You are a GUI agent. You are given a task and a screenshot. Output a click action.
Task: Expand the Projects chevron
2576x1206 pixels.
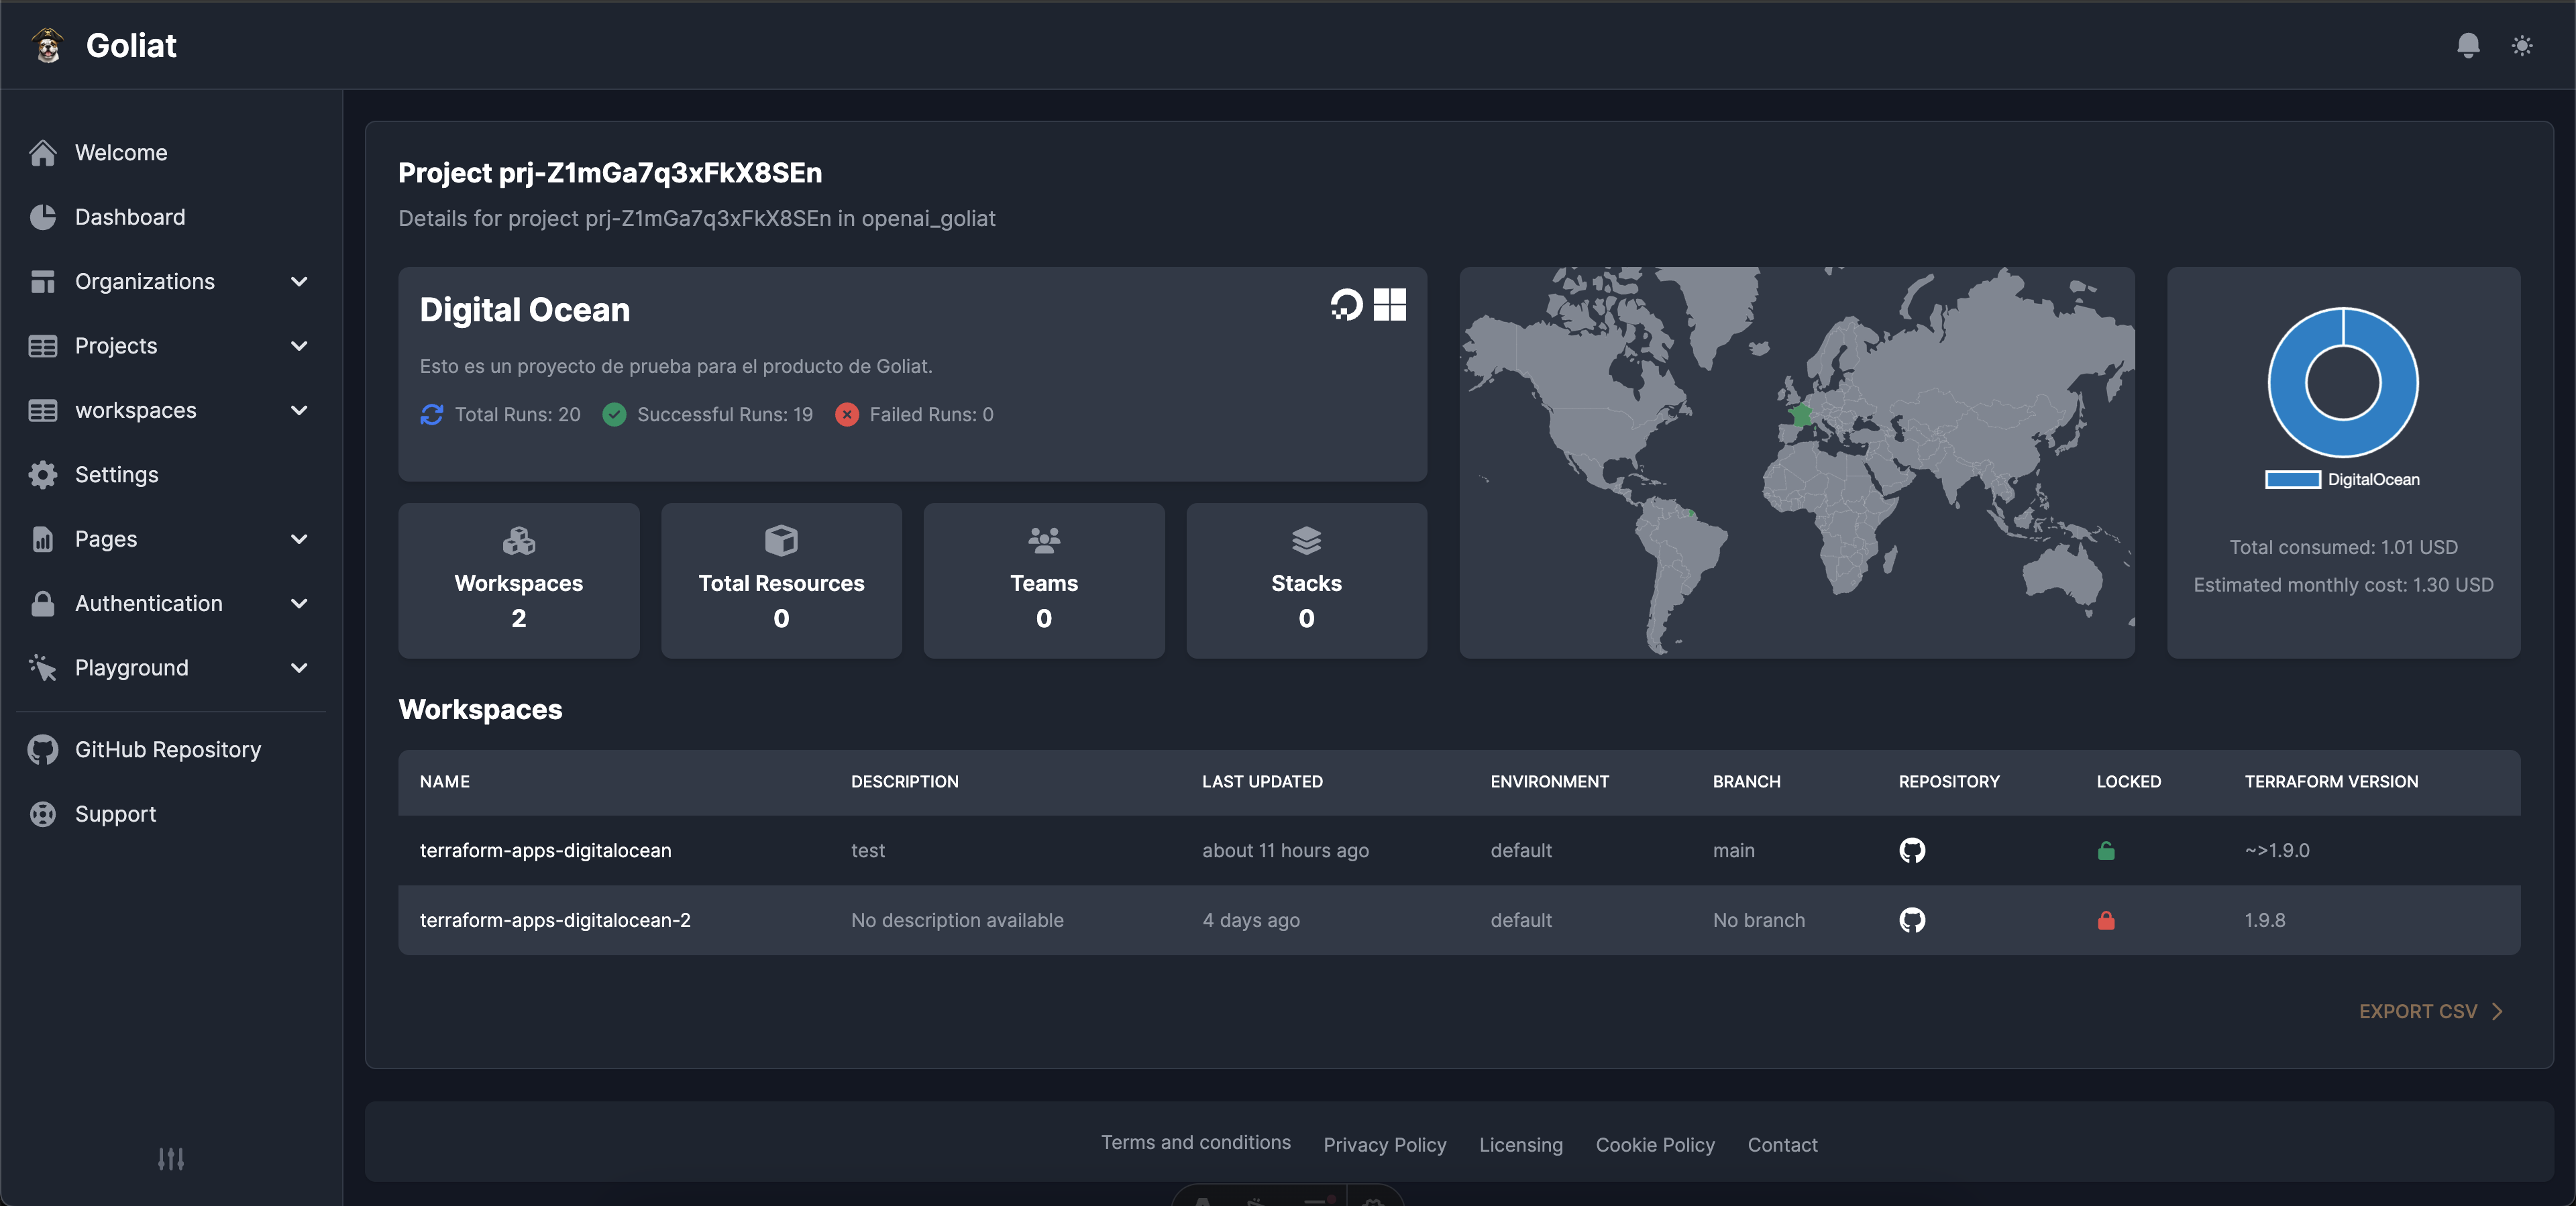299,346
